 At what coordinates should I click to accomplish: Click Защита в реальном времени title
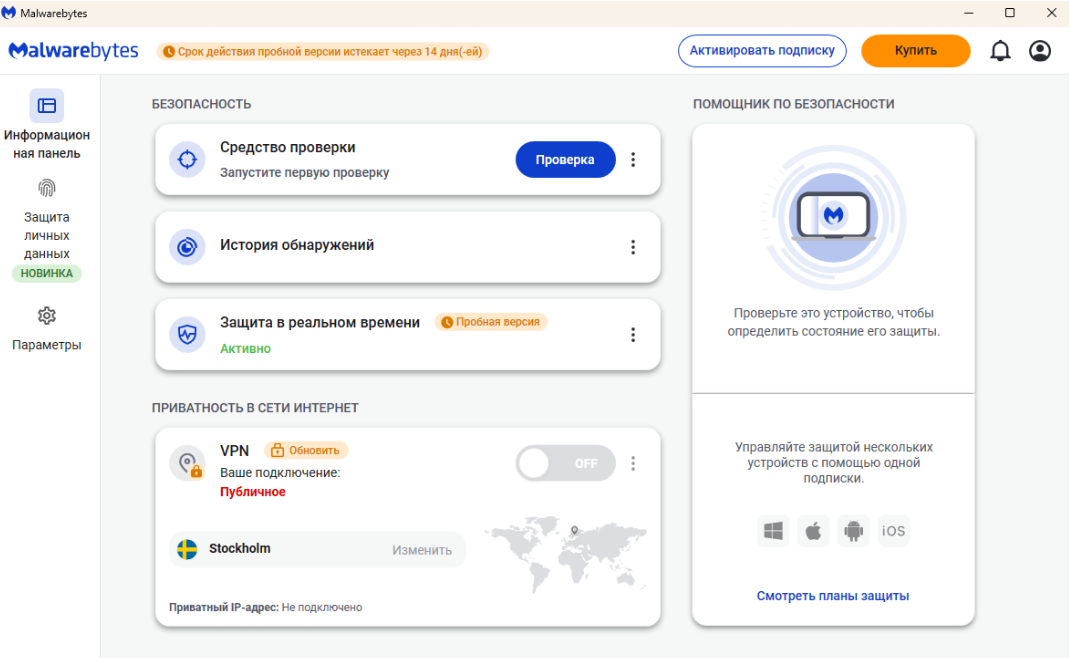pos(319,322)
